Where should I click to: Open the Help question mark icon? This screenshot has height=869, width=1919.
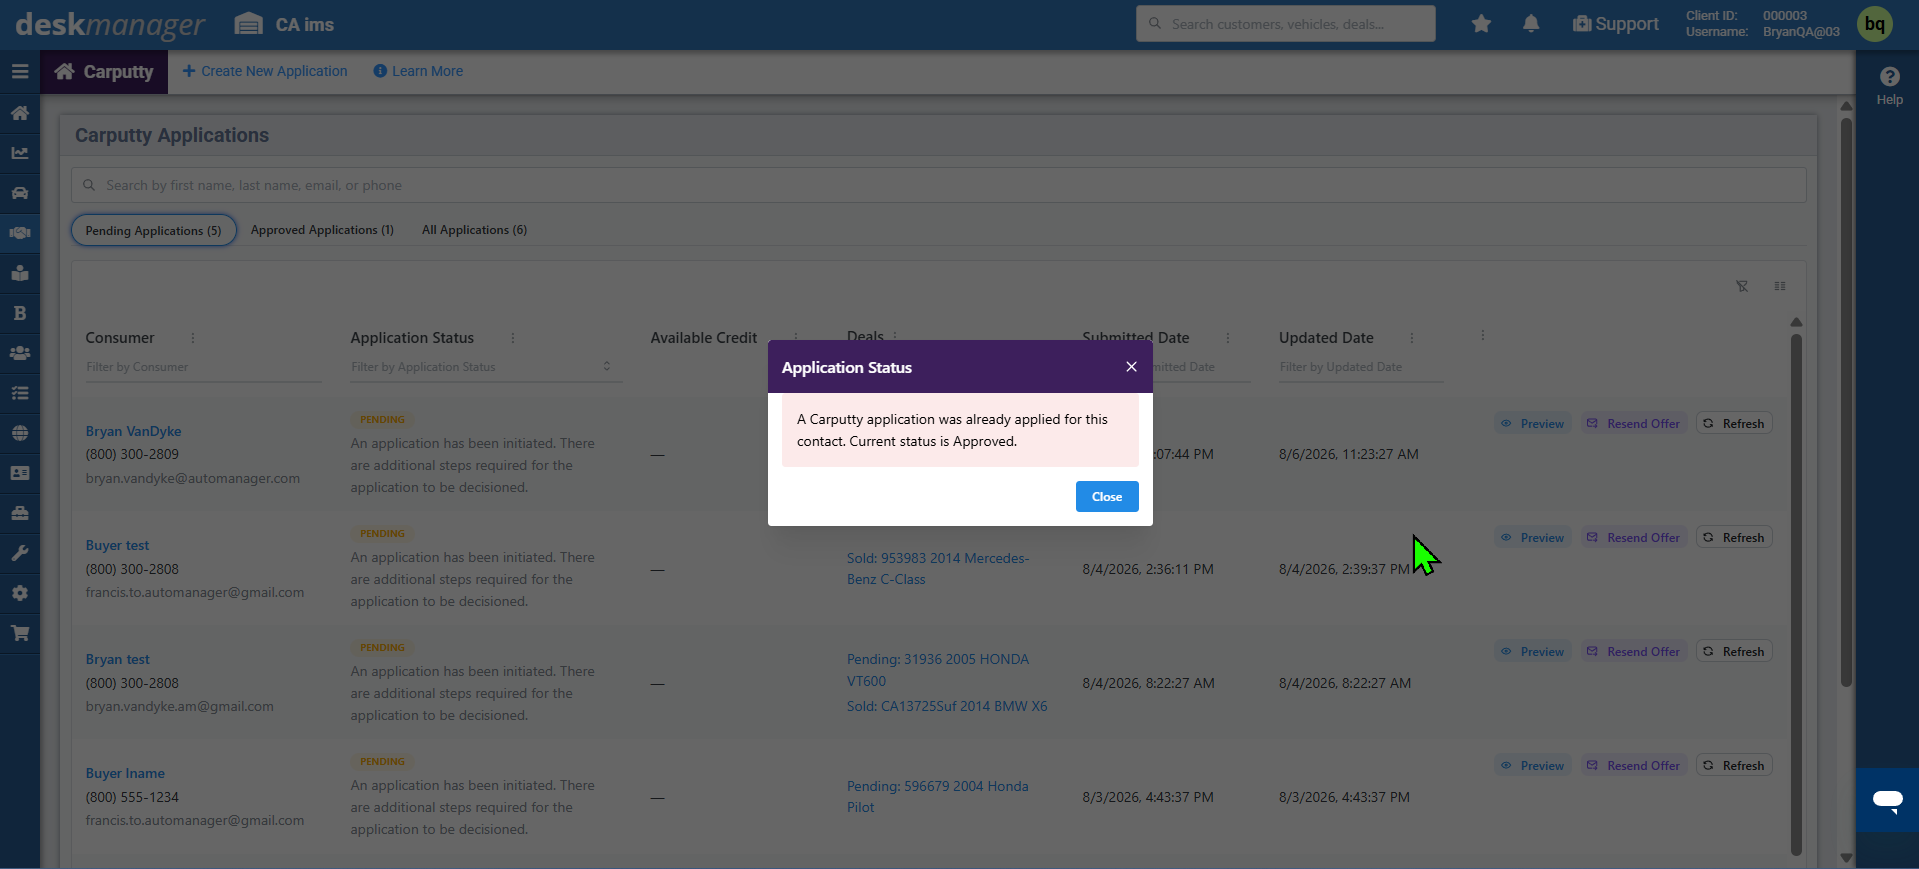[1890, 77]
